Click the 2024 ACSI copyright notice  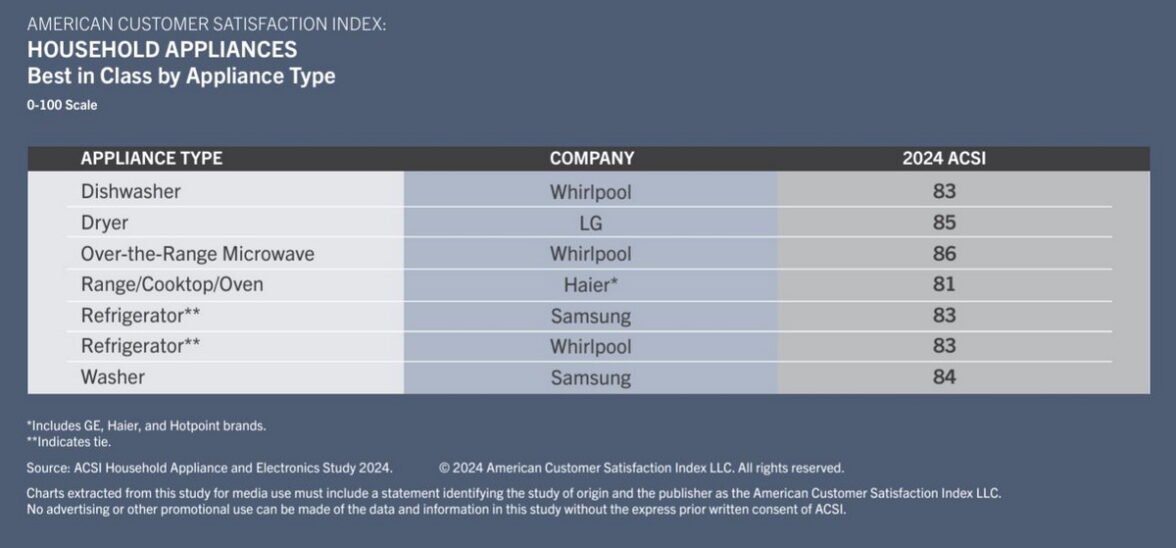[x=641, y=467]
